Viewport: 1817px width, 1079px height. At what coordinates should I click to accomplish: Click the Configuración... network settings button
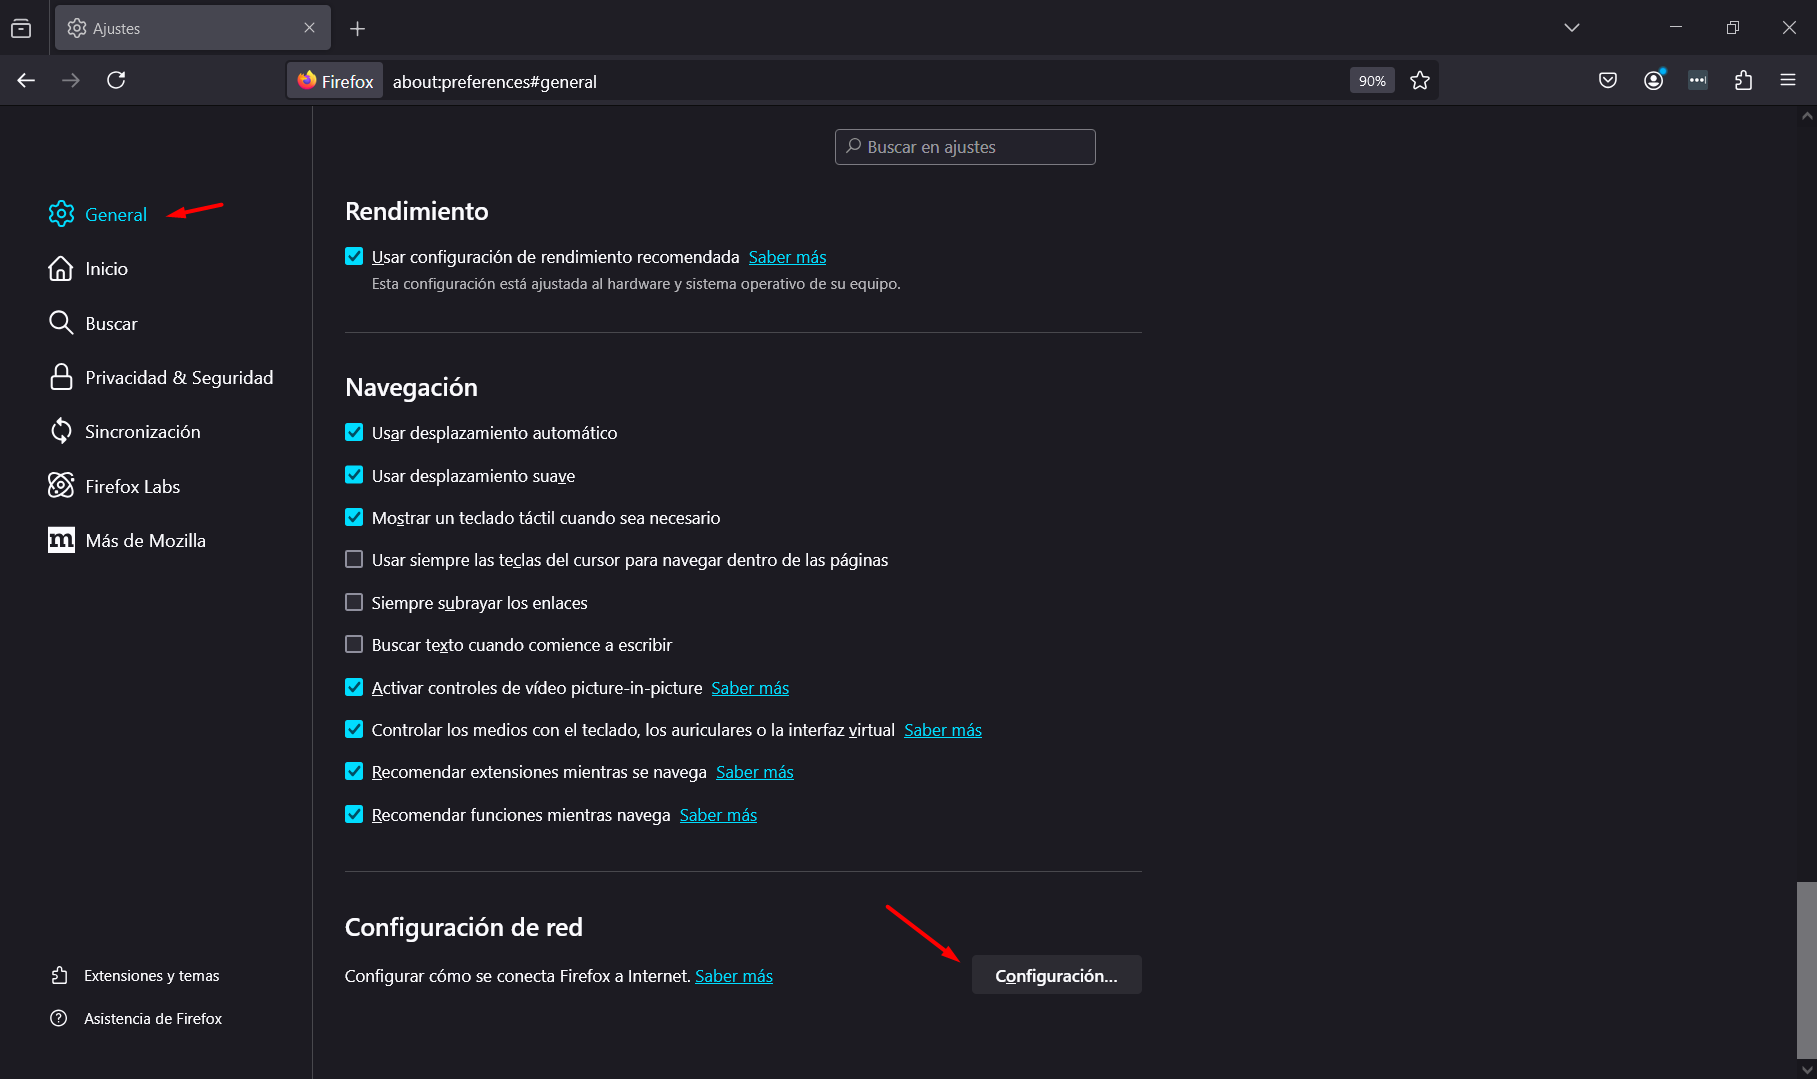[1056, 976]
